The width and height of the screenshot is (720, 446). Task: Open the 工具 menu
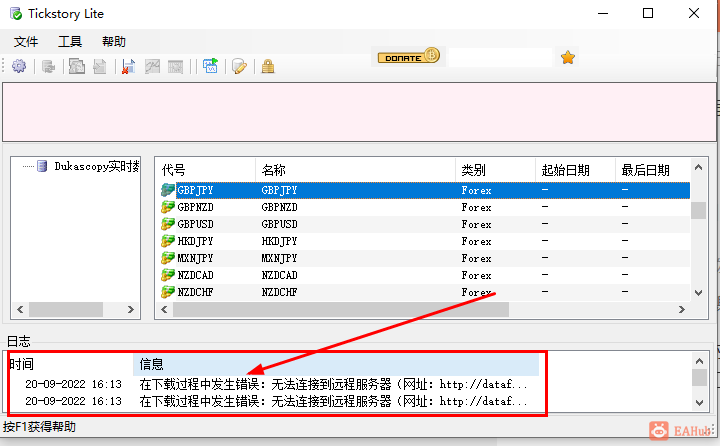click(x=70, y=42)
